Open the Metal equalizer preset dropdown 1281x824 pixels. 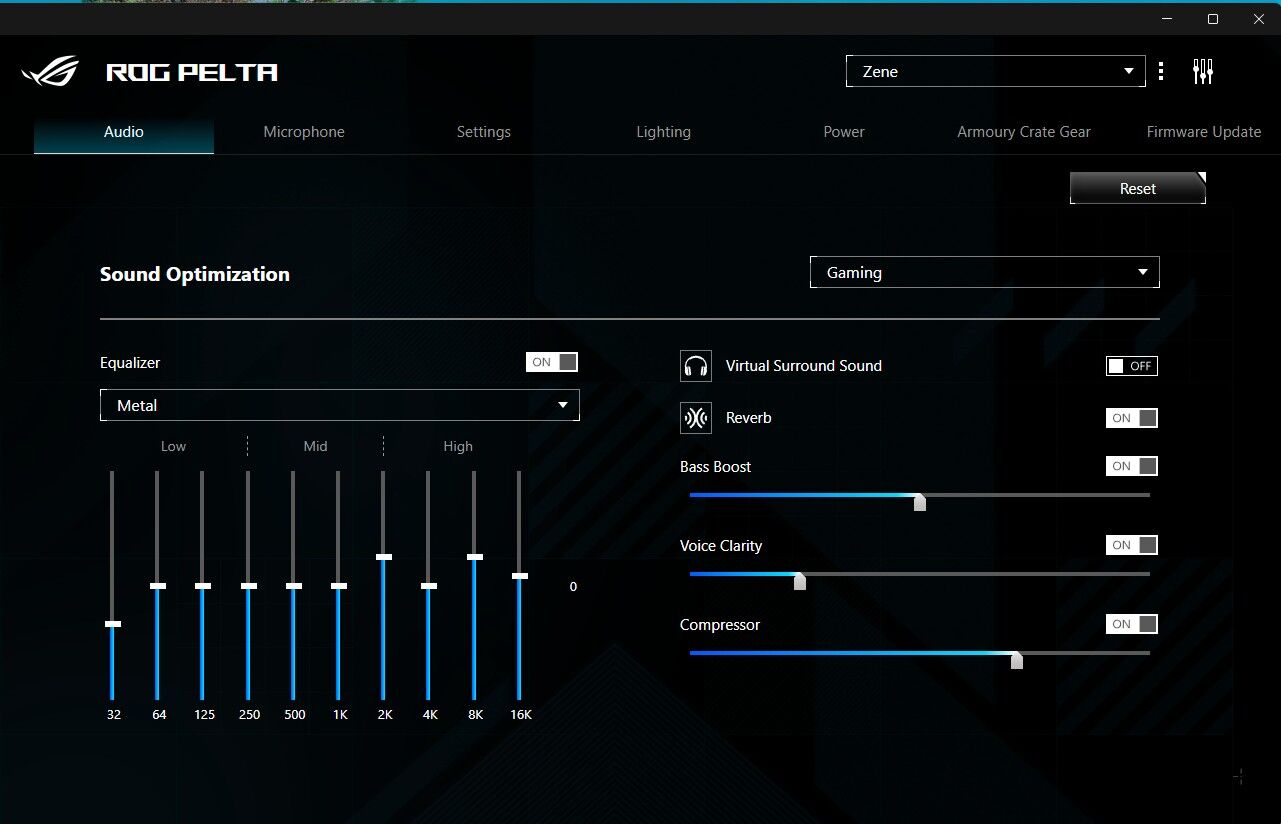pyautogui.click(x=340, y=405)
